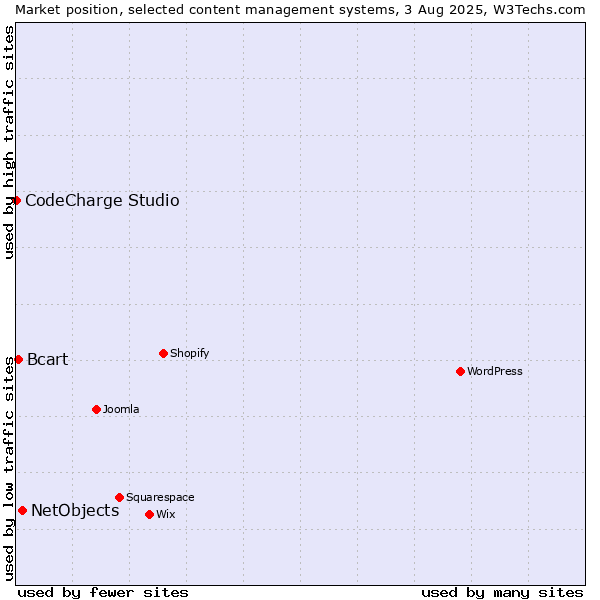Click 'used by many sites' axis label
600x600 pixels.
[x=503, y=593]
